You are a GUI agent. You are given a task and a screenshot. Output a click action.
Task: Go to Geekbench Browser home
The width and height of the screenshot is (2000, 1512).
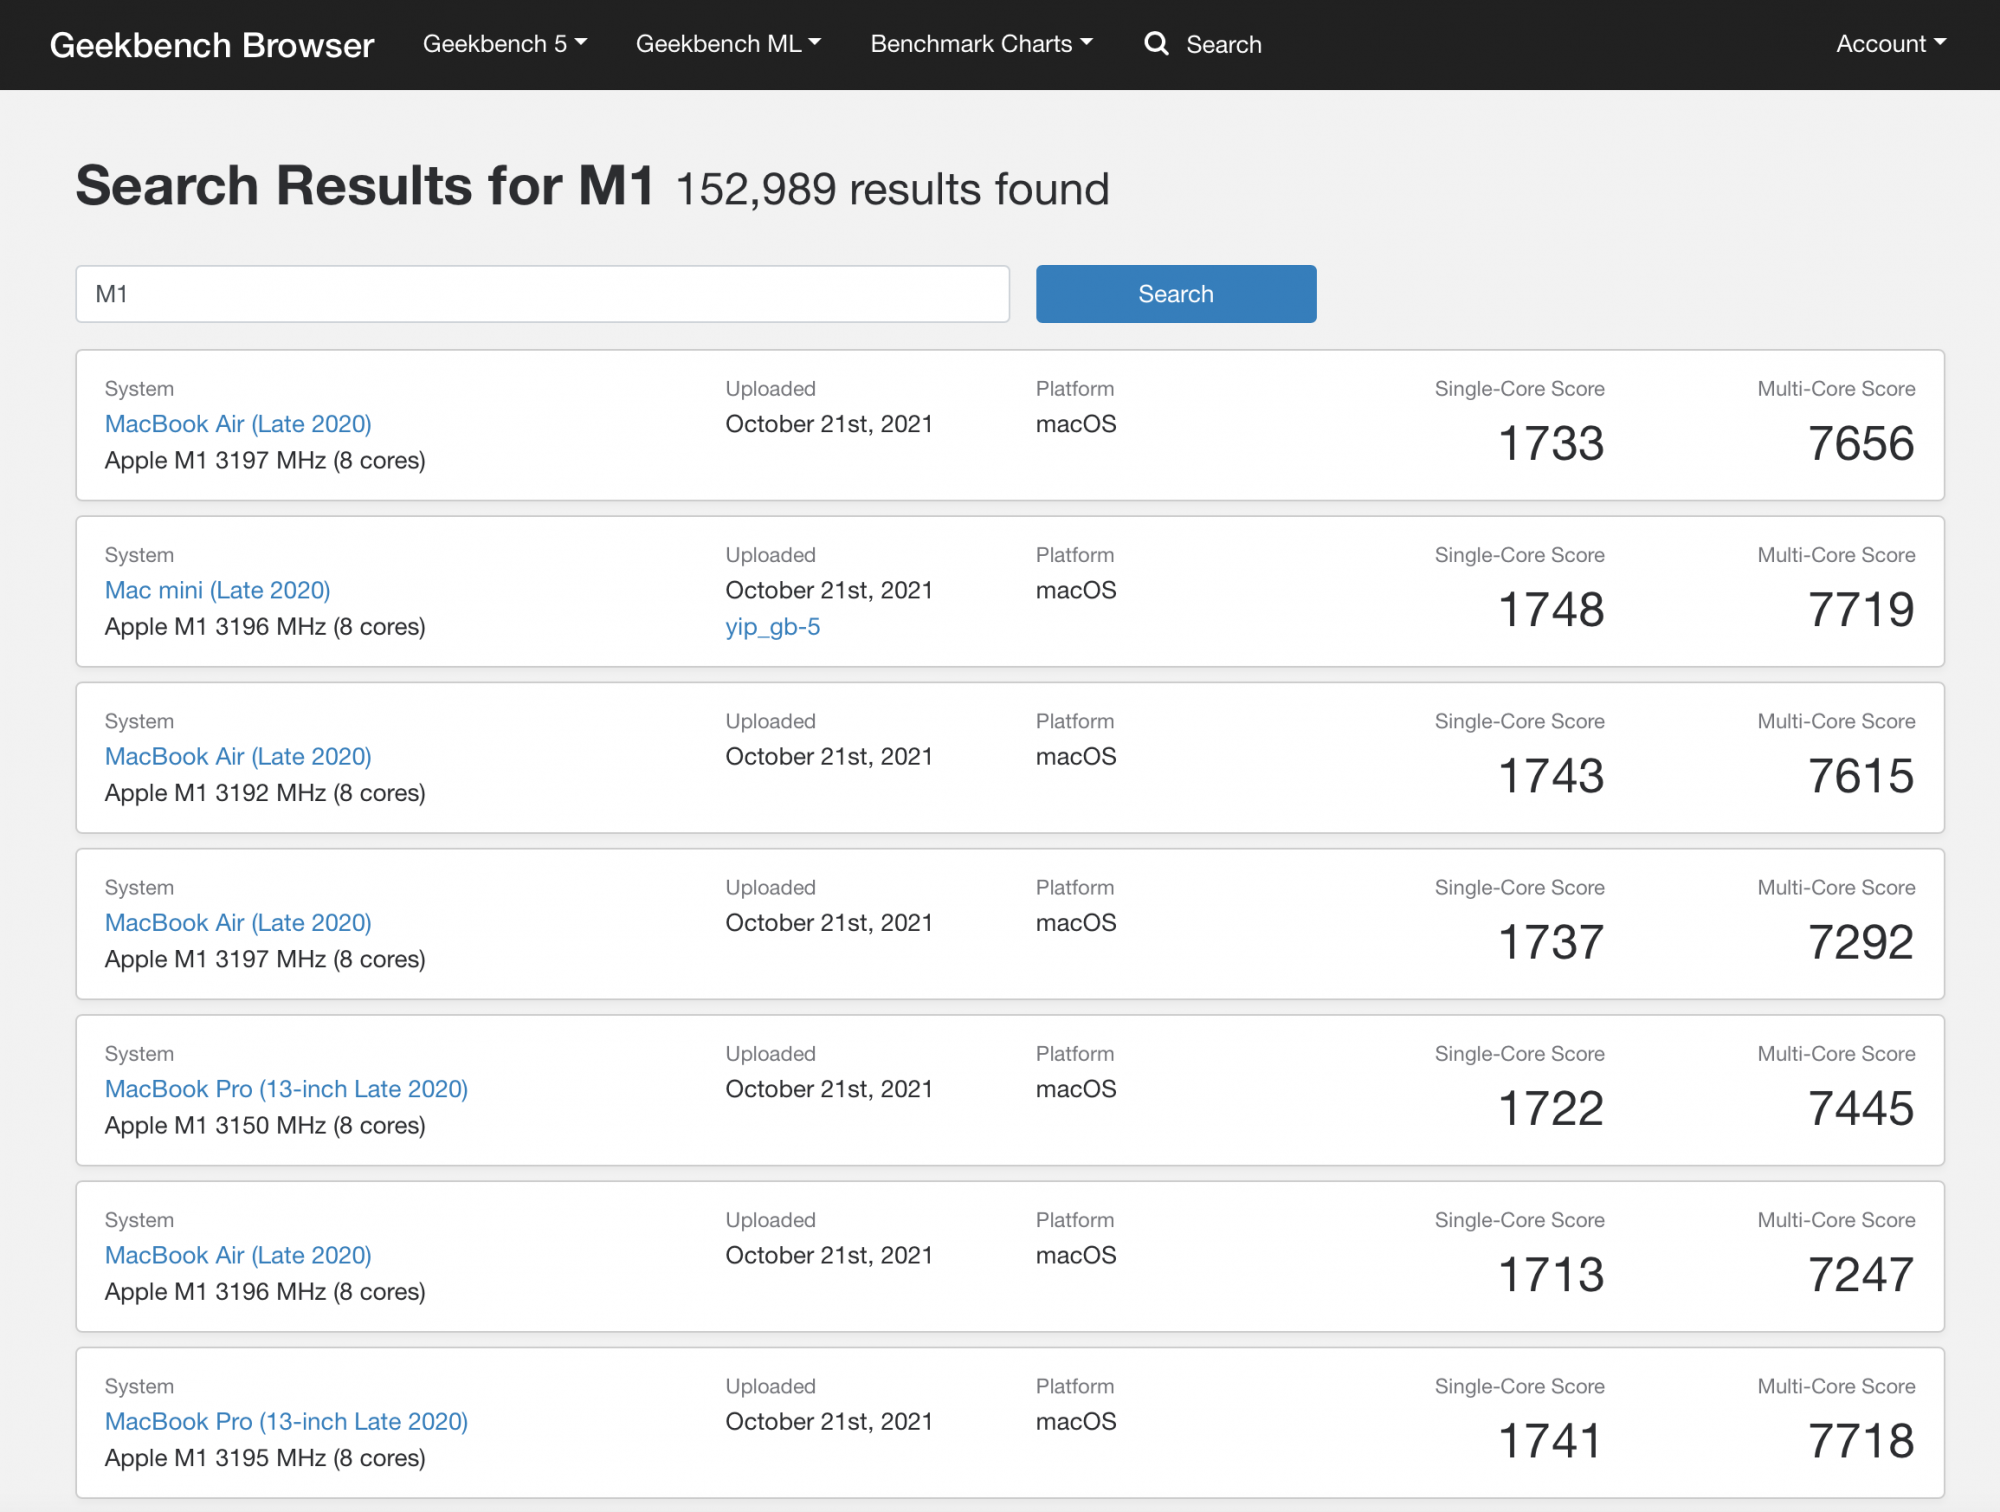(212, 45)
